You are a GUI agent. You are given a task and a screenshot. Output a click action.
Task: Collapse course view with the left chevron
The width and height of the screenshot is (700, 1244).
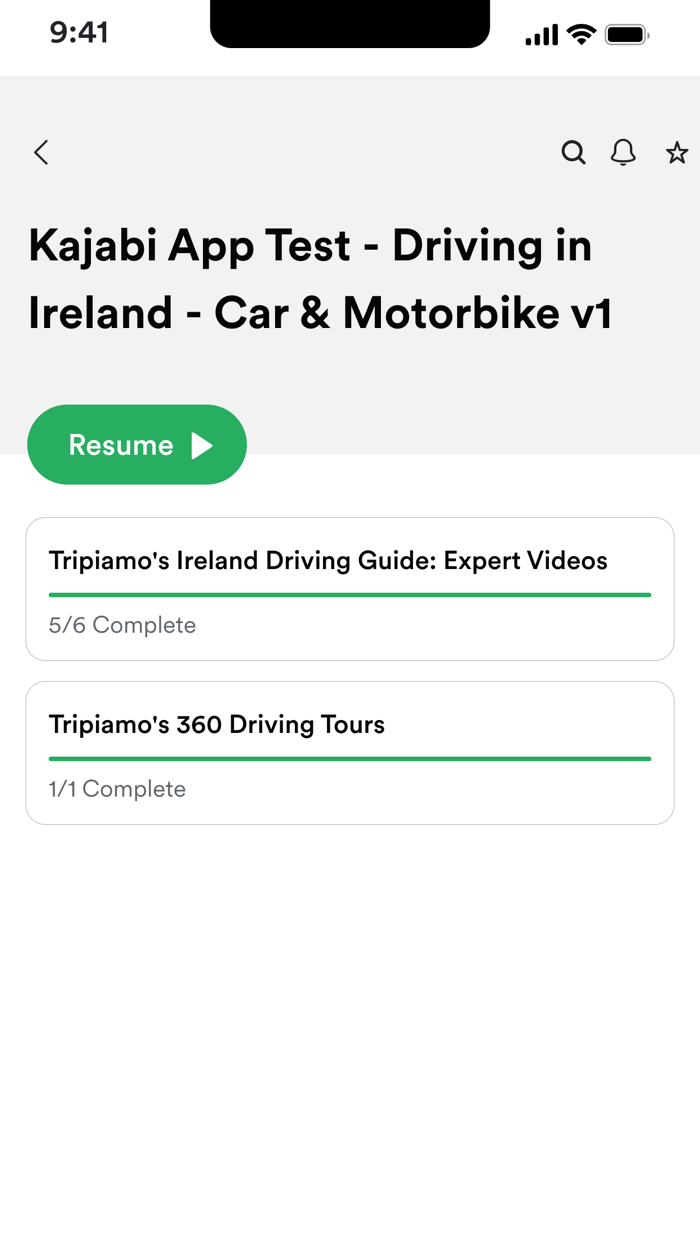[40, 153]
